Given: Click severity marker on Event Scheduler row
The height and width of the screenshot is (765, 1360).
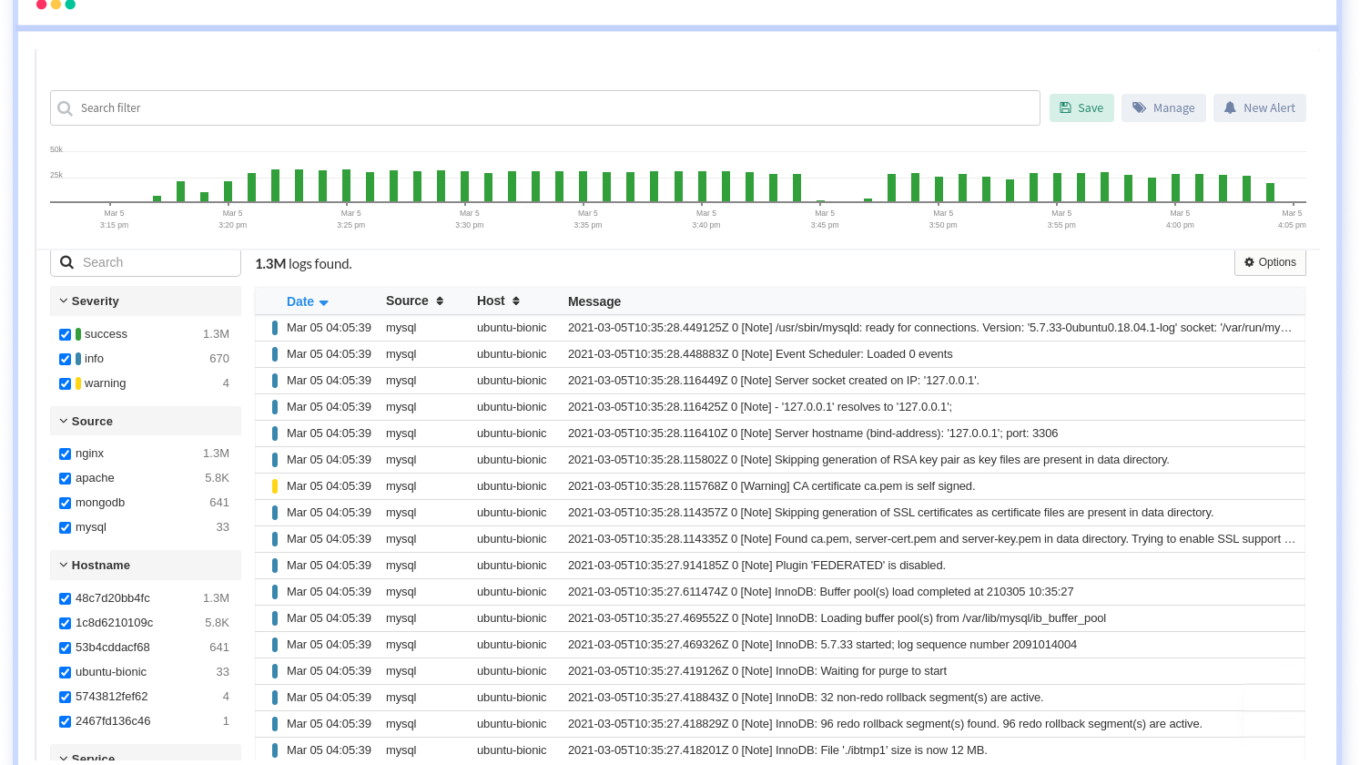Looking at the screenshot, I should [275, 354].
